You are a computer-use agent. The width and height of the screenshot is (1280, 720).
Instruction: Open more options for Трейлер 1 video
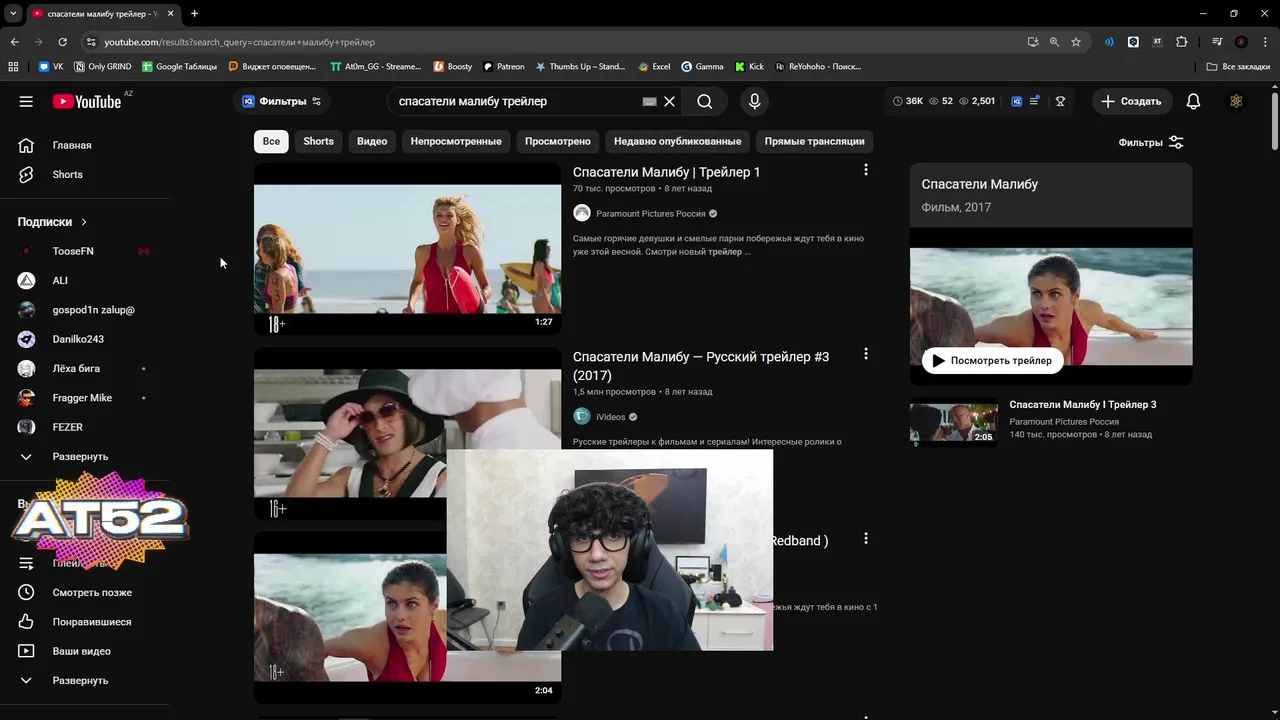tap(866, 170)
